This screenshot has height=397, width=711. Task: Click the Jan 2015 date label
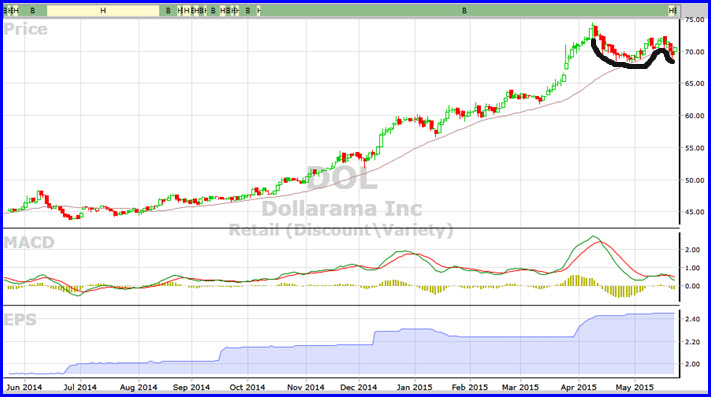[x=414, y=387]
